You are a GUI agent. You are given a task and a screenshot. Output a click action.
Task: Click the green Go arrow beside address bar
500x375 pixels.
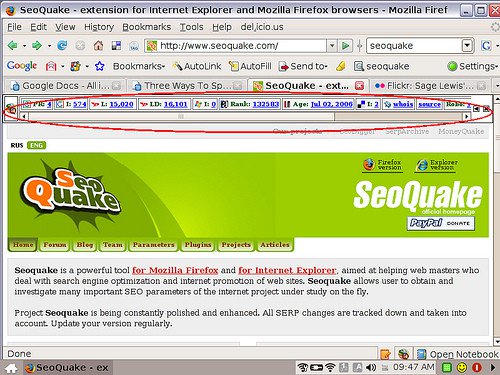coord(345,45)
